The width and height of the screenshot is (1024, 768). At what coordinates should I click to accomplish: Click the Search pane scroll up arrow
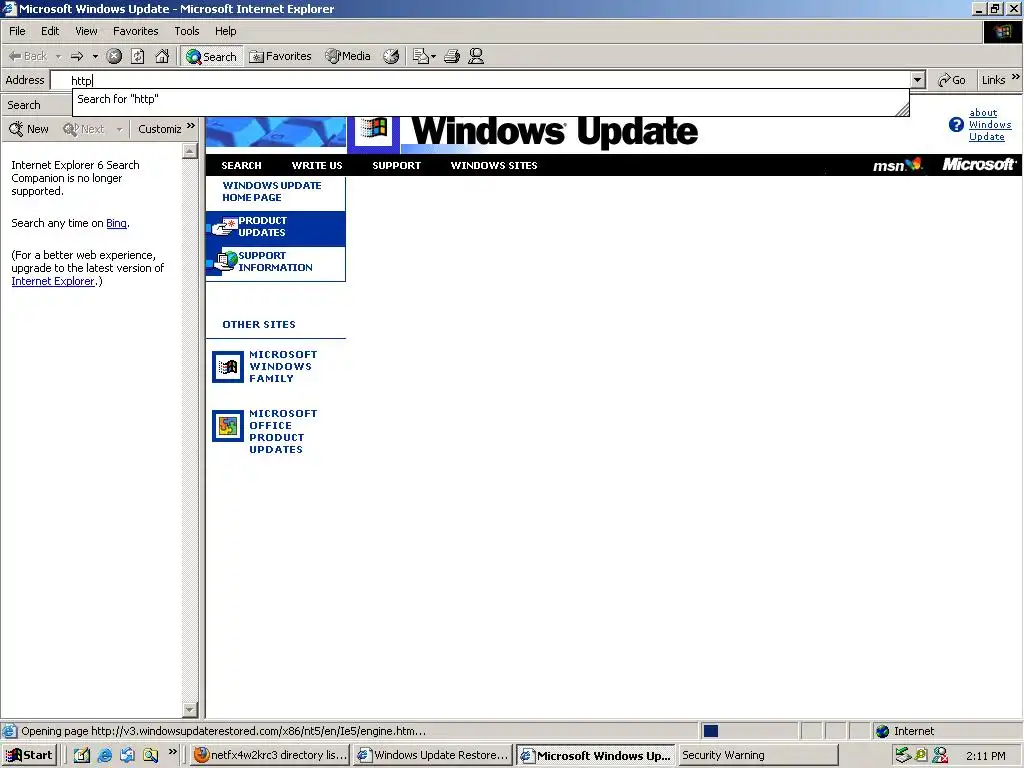[x=189, y=151]
